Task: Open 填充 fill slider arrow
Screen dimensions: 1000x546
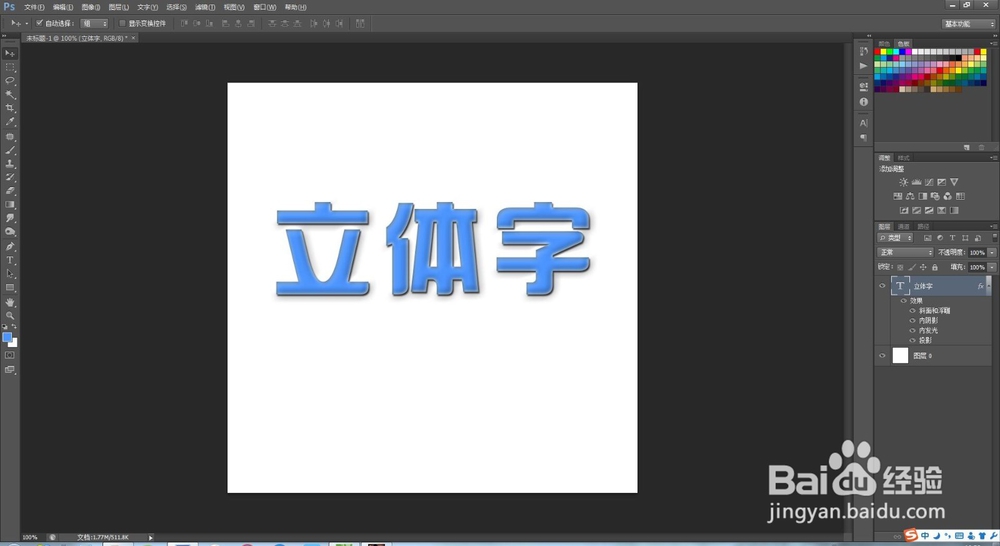Action: (x=992, y=267)
